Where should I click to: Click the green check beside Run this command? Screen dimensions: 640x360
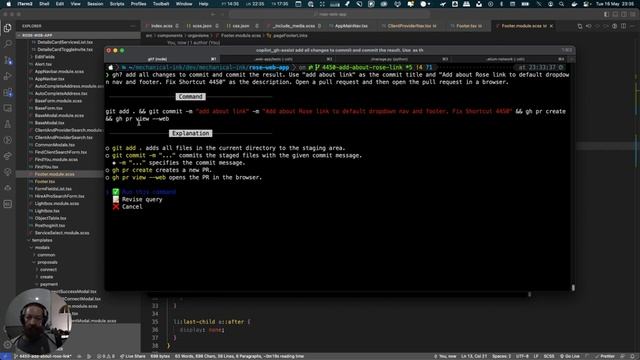[x=116, y=192]
